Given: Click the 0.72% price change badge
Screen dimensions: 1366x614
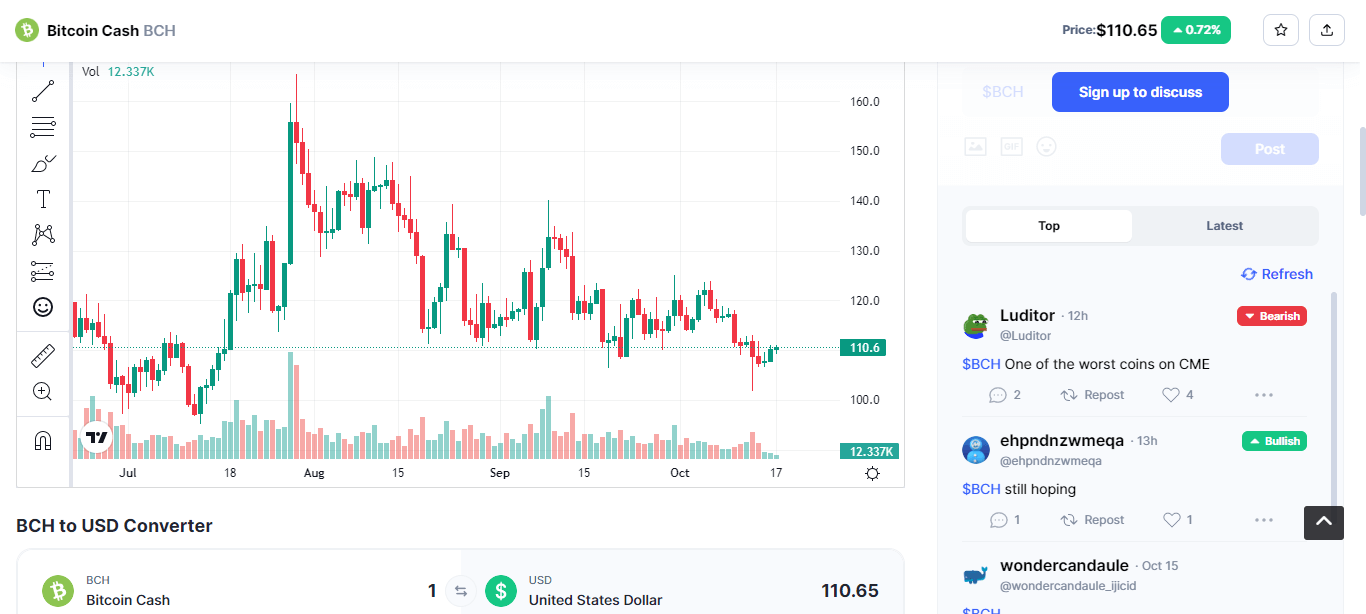Looking at the screenshot, I should pyautogui.click(x=1196, y=30).
